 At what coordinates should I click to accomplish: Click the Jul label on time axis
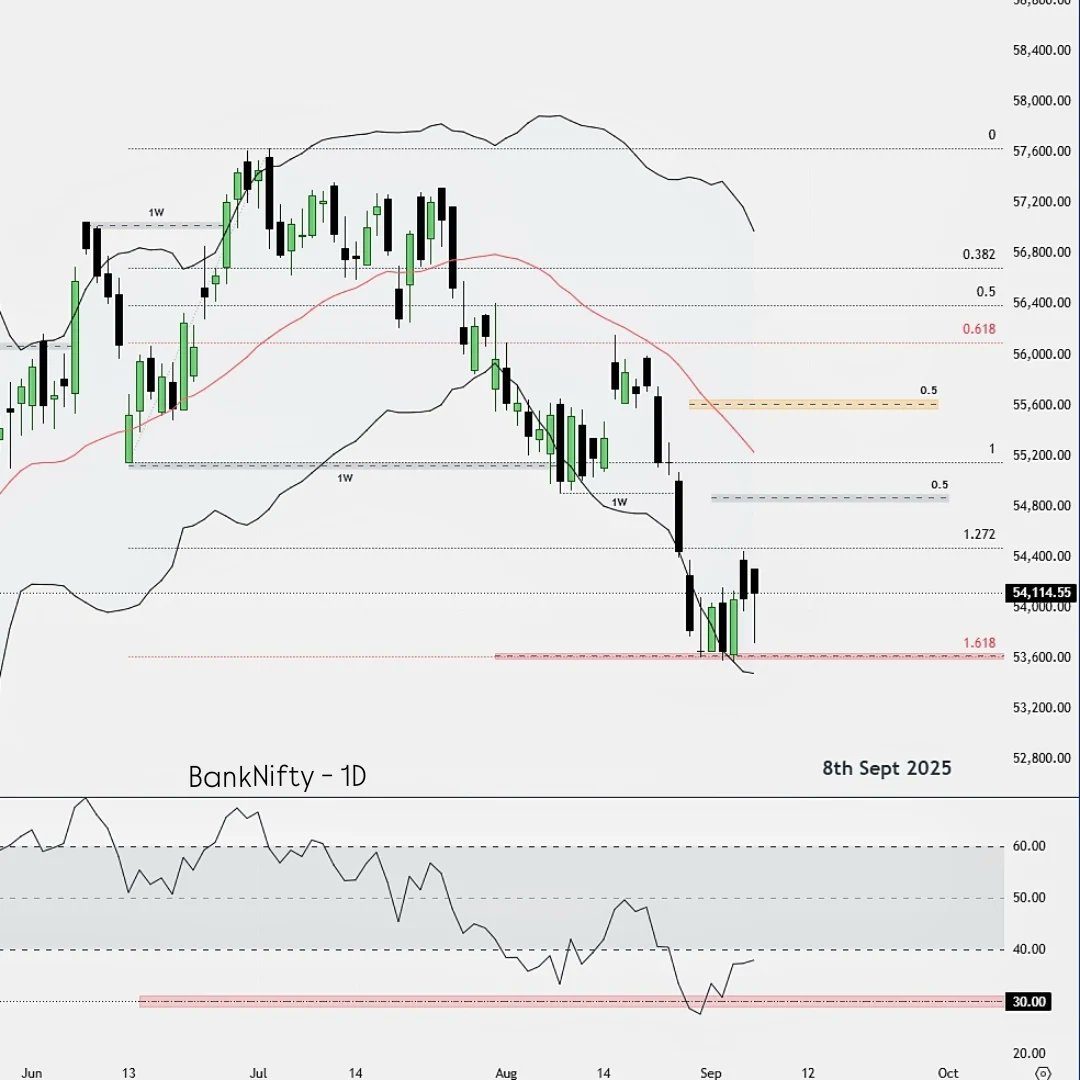[x=258, y=1073]
